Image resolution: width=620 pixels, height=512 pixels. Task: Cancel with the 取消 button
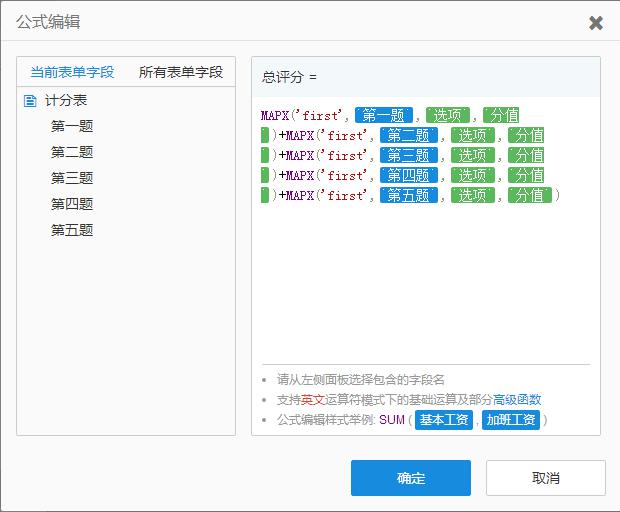[x=545, y=478]
